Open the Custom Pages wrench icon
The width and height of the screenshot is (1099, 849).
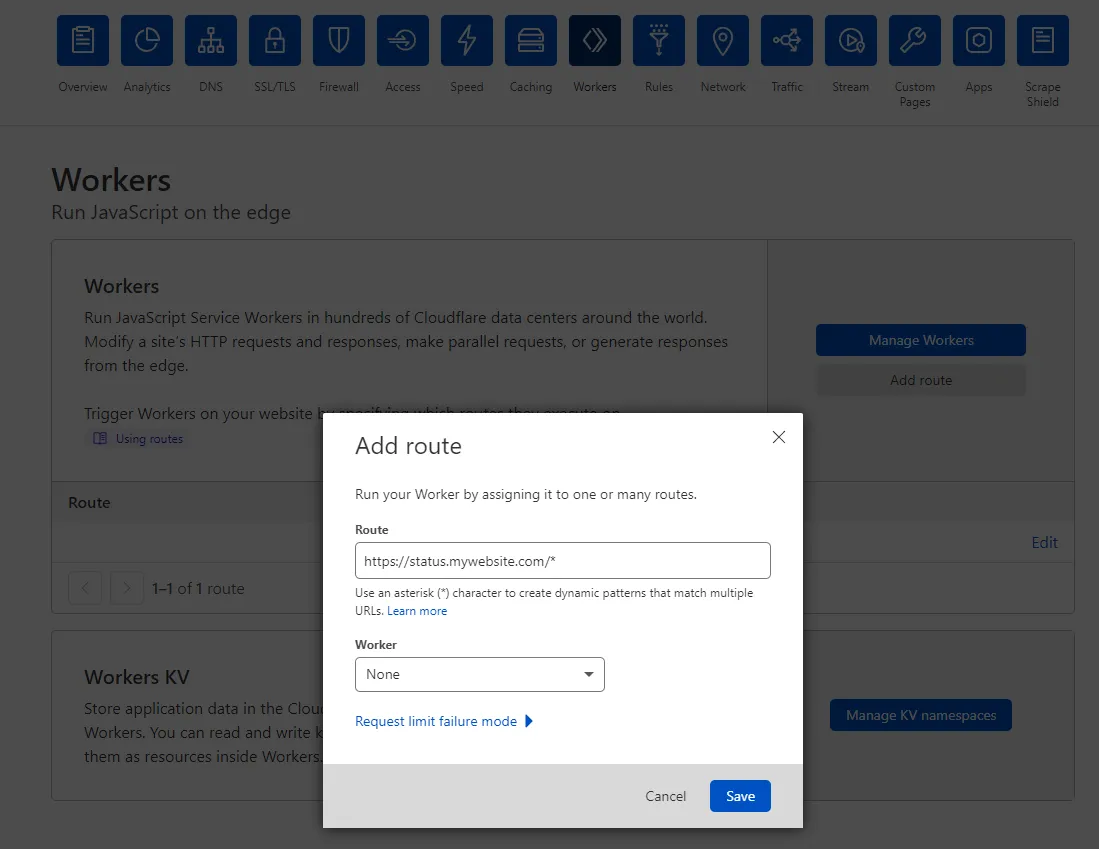pos(915,40)
